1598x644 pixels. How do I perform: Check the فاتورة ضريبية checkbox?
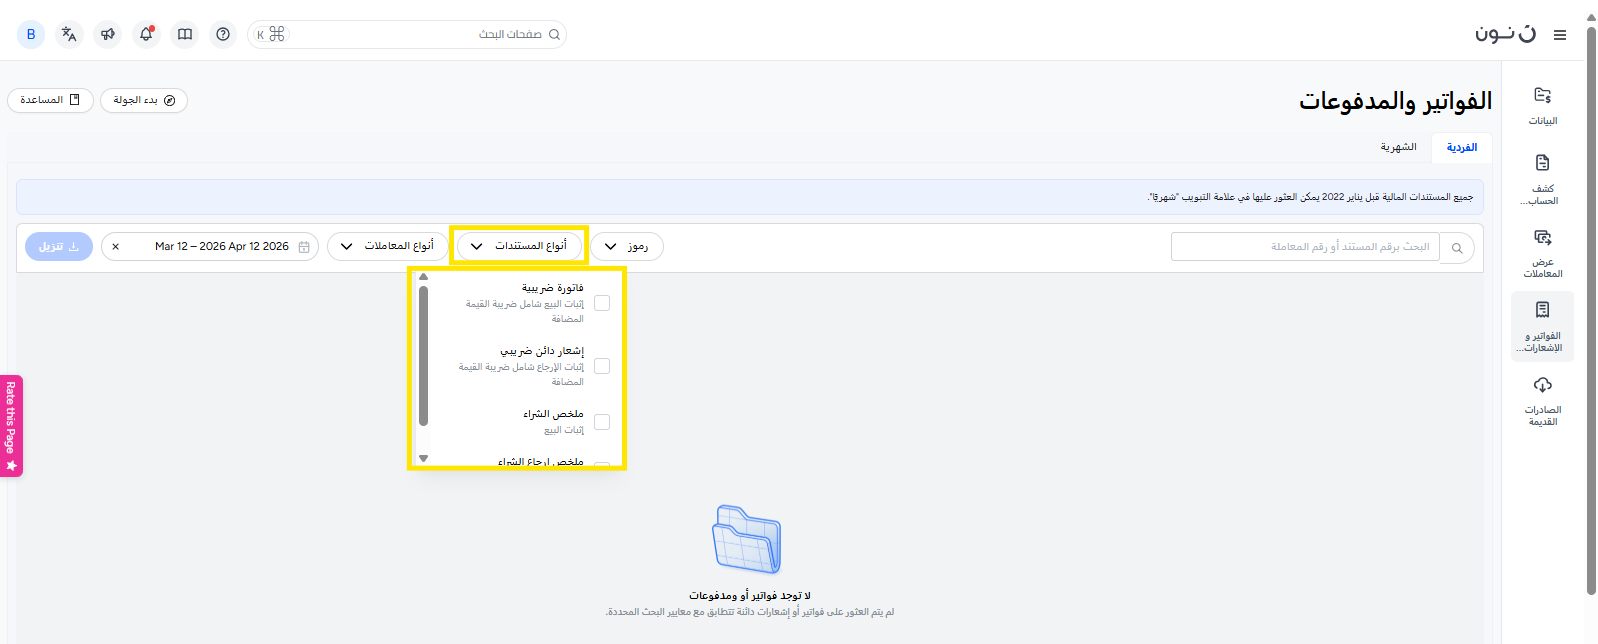coord(602,303)
